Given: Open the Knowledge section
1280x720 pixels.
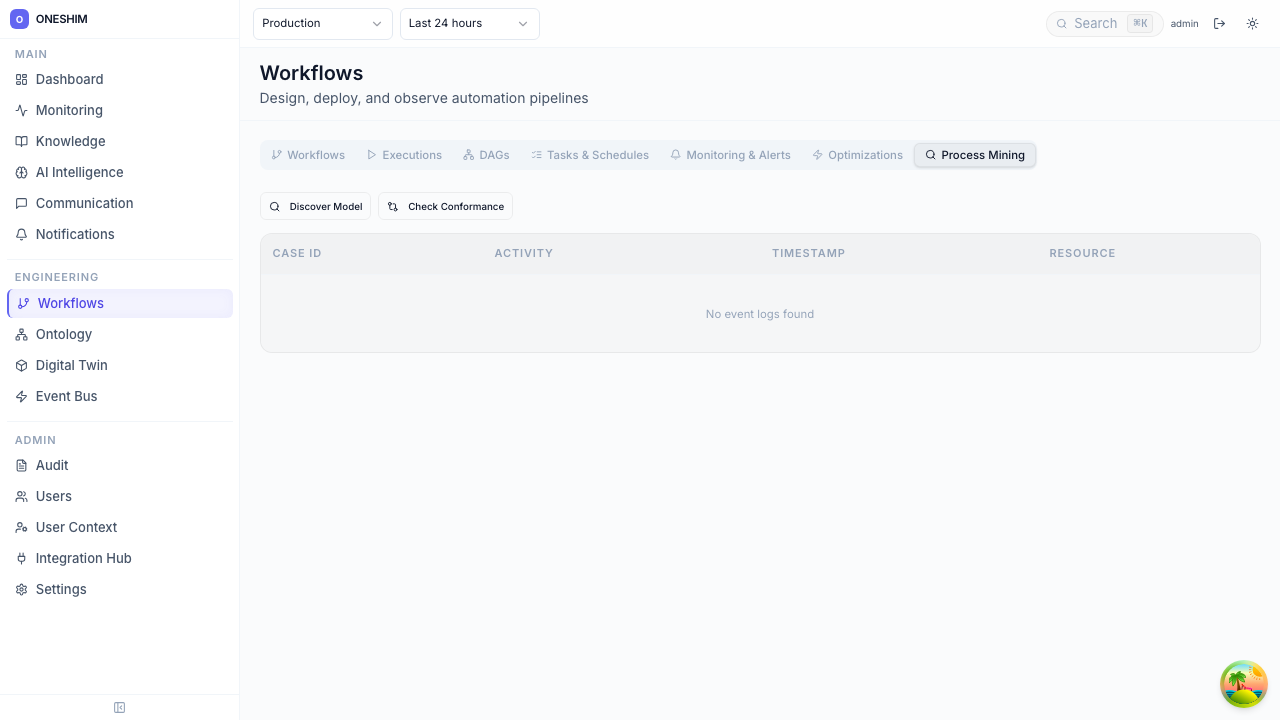Looking at the screenshot, I should point(70,141).
